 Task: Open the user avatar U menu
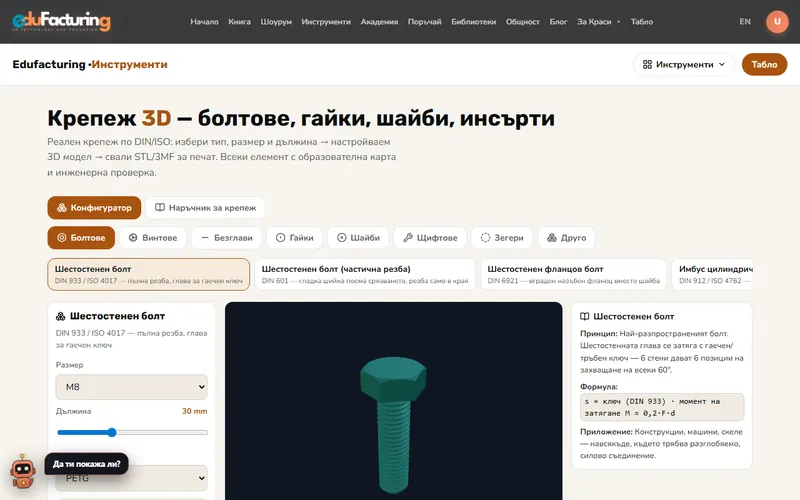tap(777, 21)
